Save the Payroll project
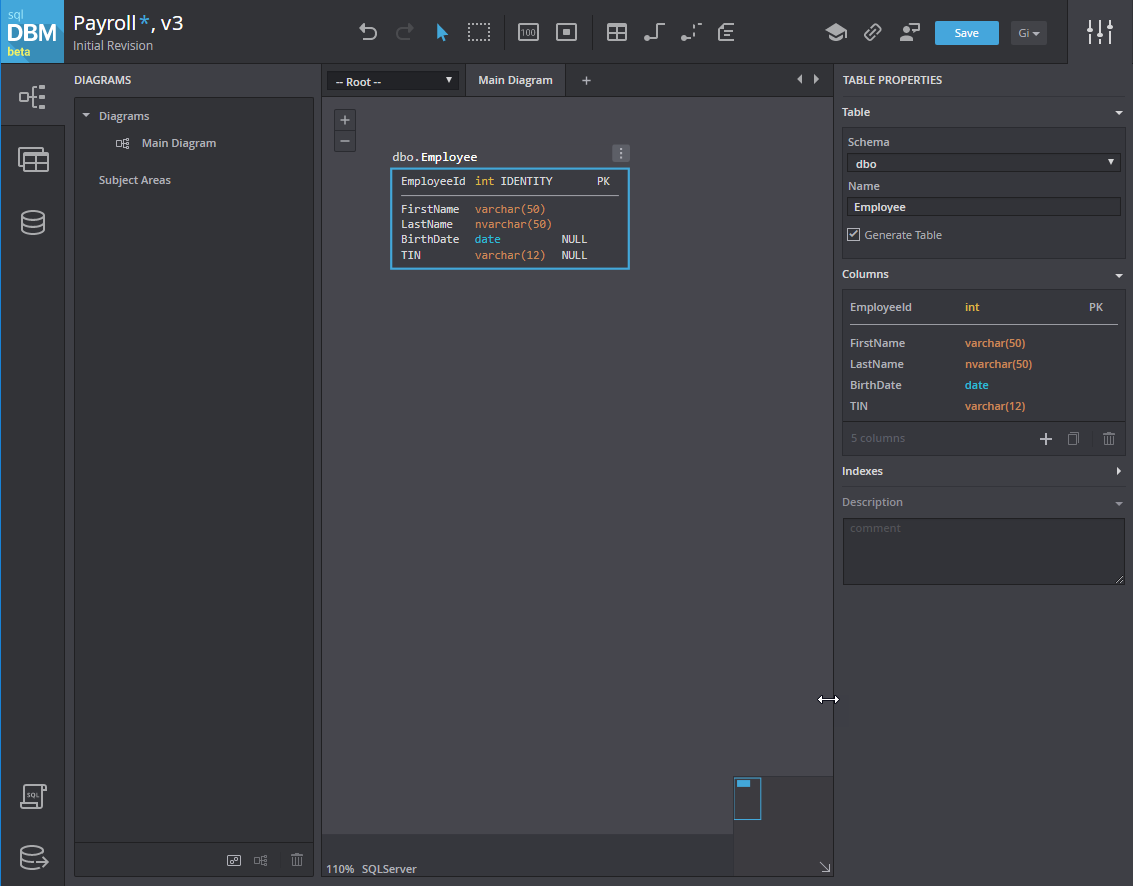 click(x=966, y=32)
